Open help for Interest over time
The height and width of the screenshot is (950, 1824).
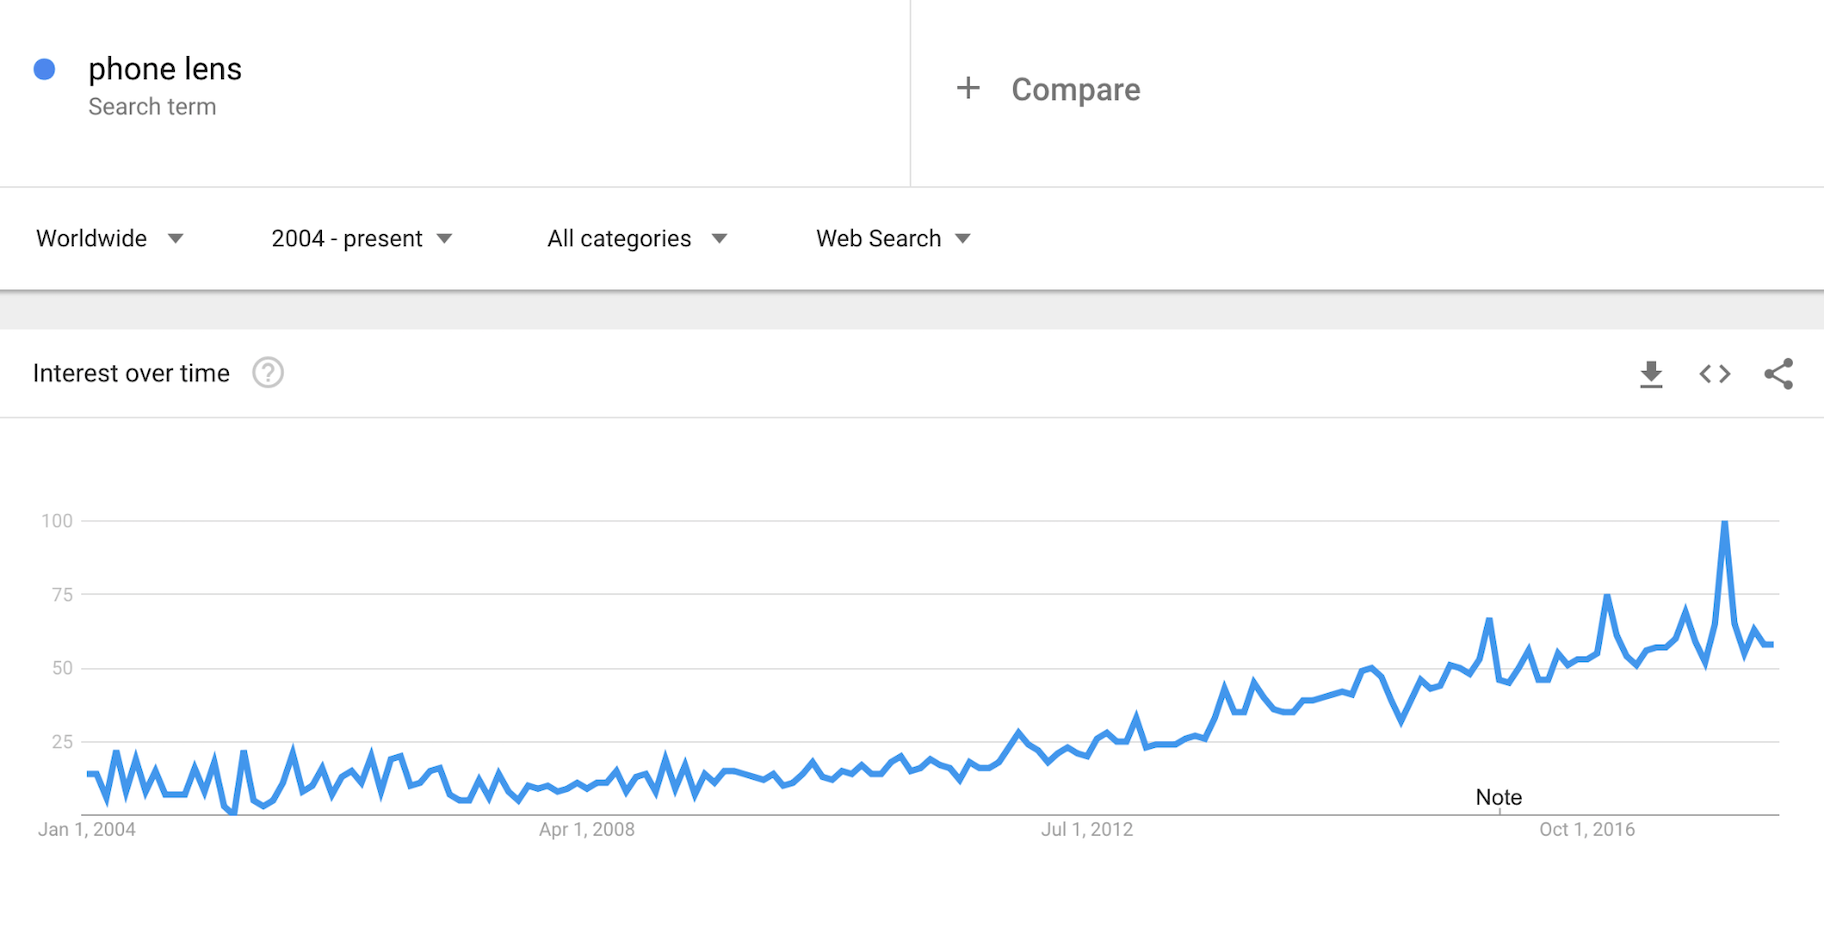(x=268, y=373)
